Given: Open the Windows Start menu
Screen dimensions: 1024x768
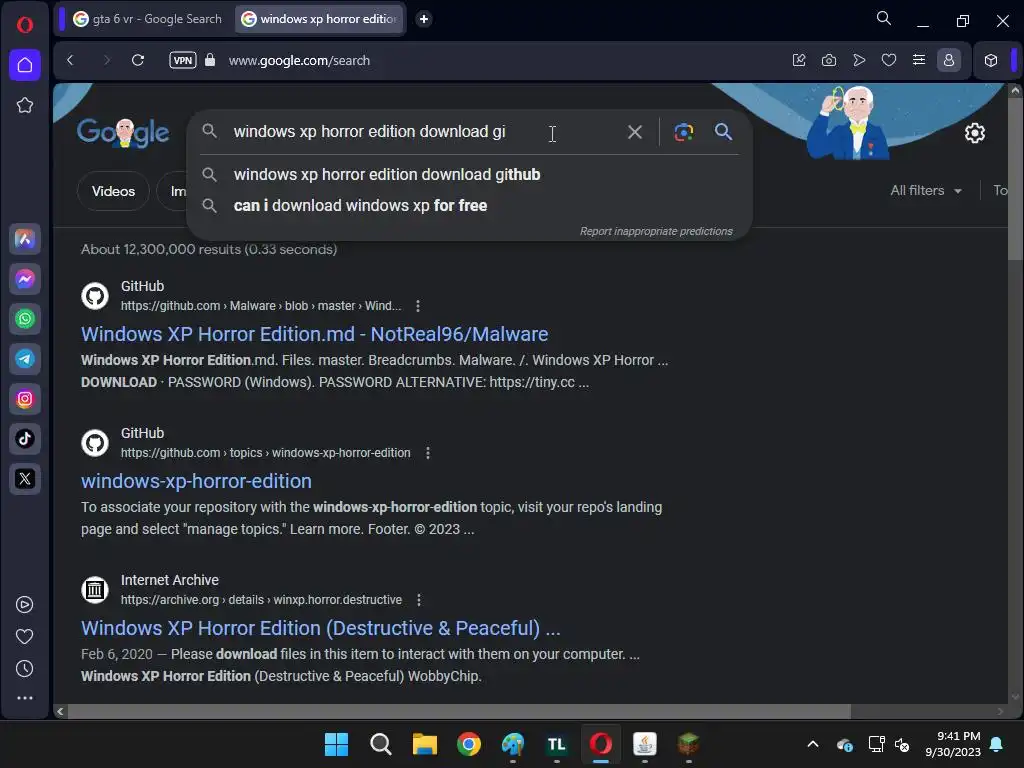Looking at the screenshot, I should click(336, 744).
